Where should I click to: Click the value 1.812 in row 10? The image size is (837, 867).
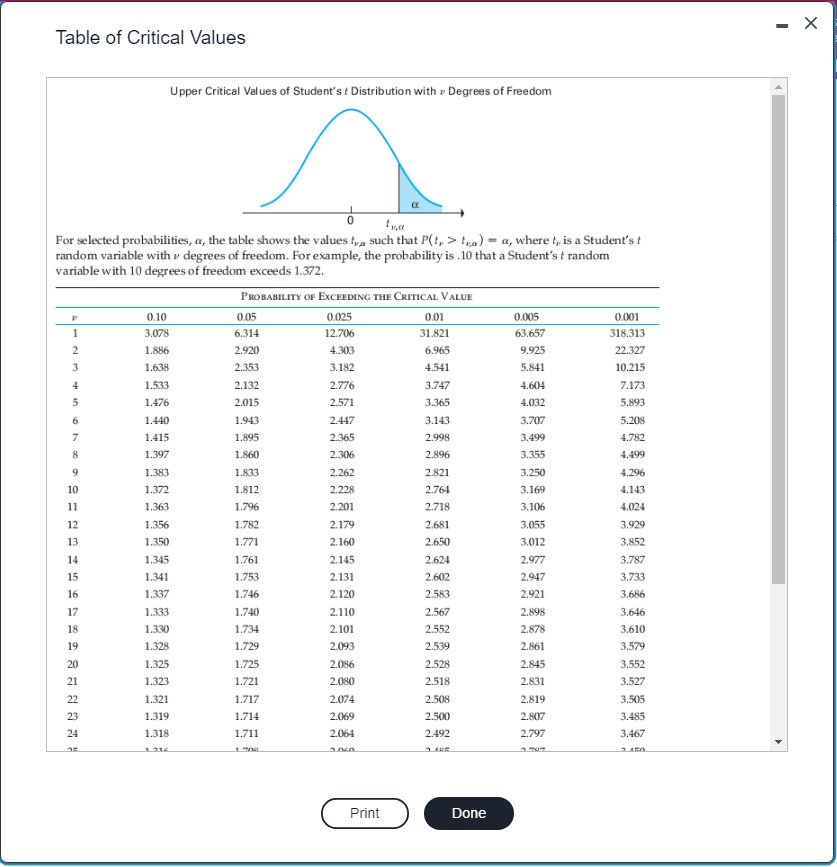(247, 489)
